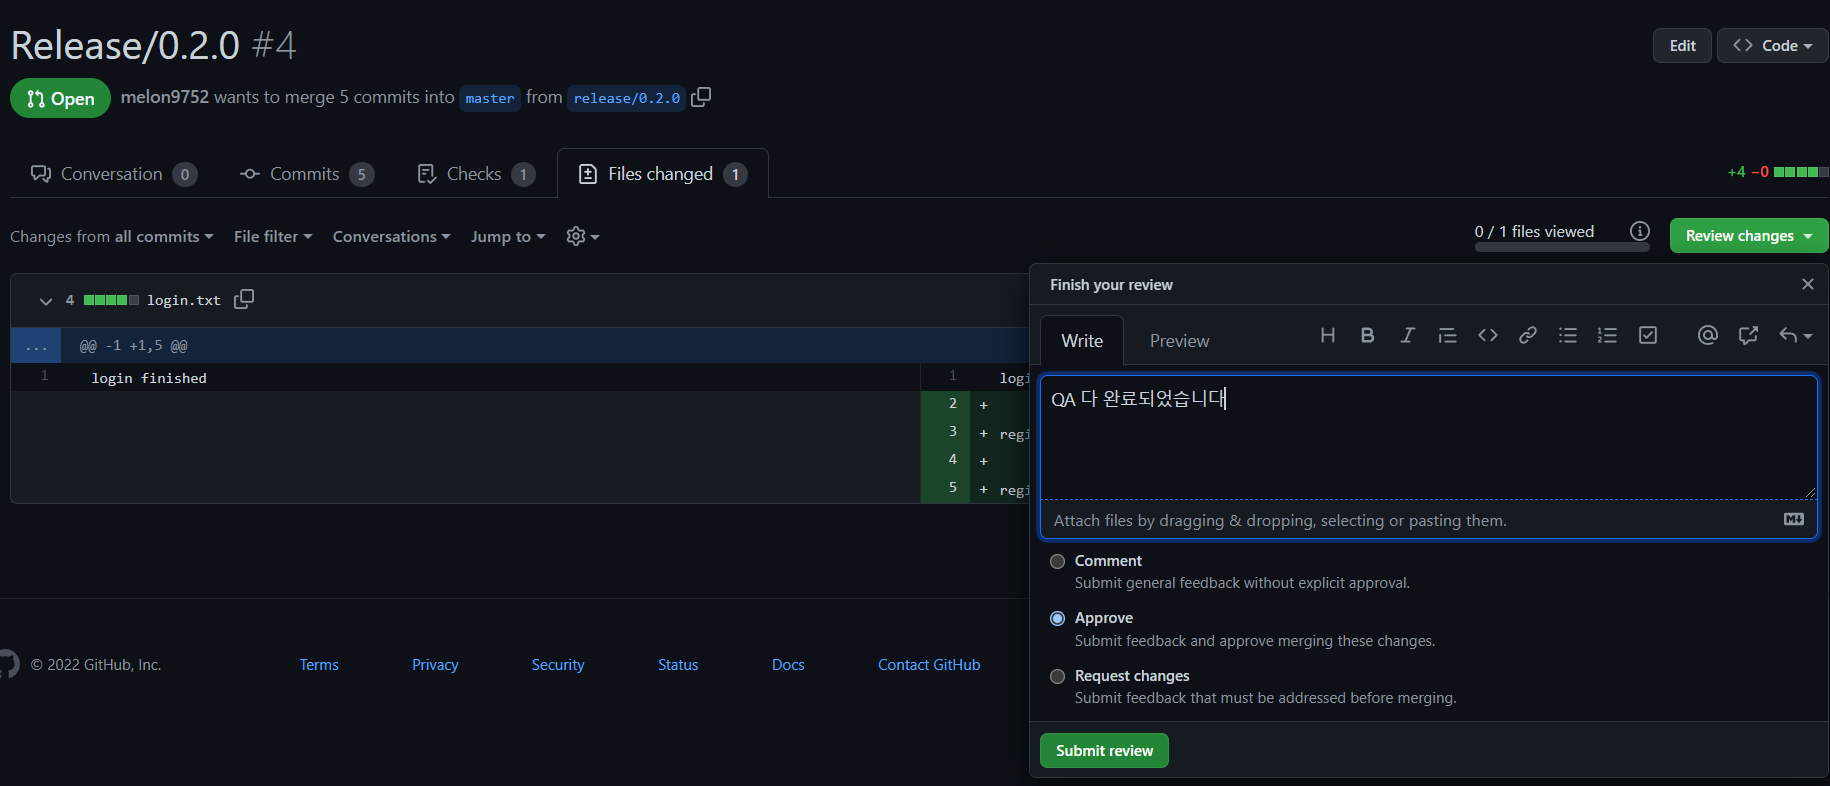Image resolution: width=1830 pixels, height=786 pixels.
Task: Click the login.txt file name
Action: [x=184, y=300]
